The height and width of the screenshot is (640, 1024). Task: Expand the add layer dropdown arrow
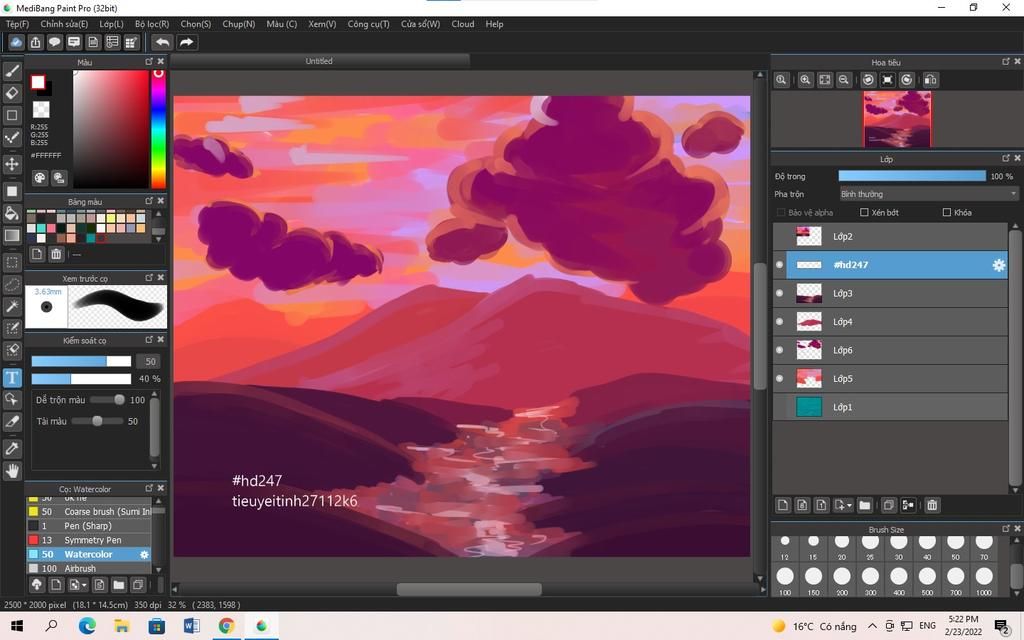tap(848, 505)
